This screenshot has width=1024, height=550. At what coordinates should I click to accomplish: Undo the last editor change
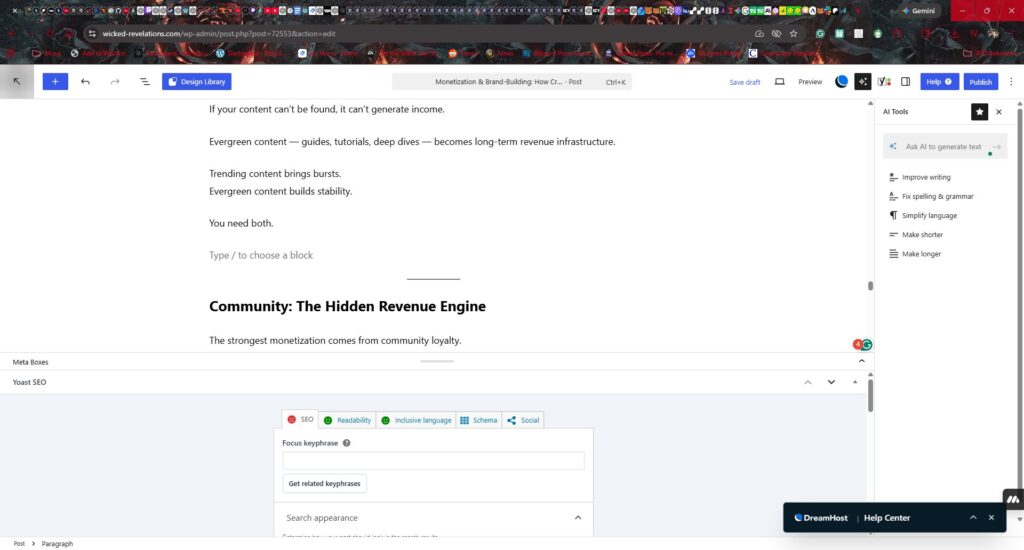(85, 82)
